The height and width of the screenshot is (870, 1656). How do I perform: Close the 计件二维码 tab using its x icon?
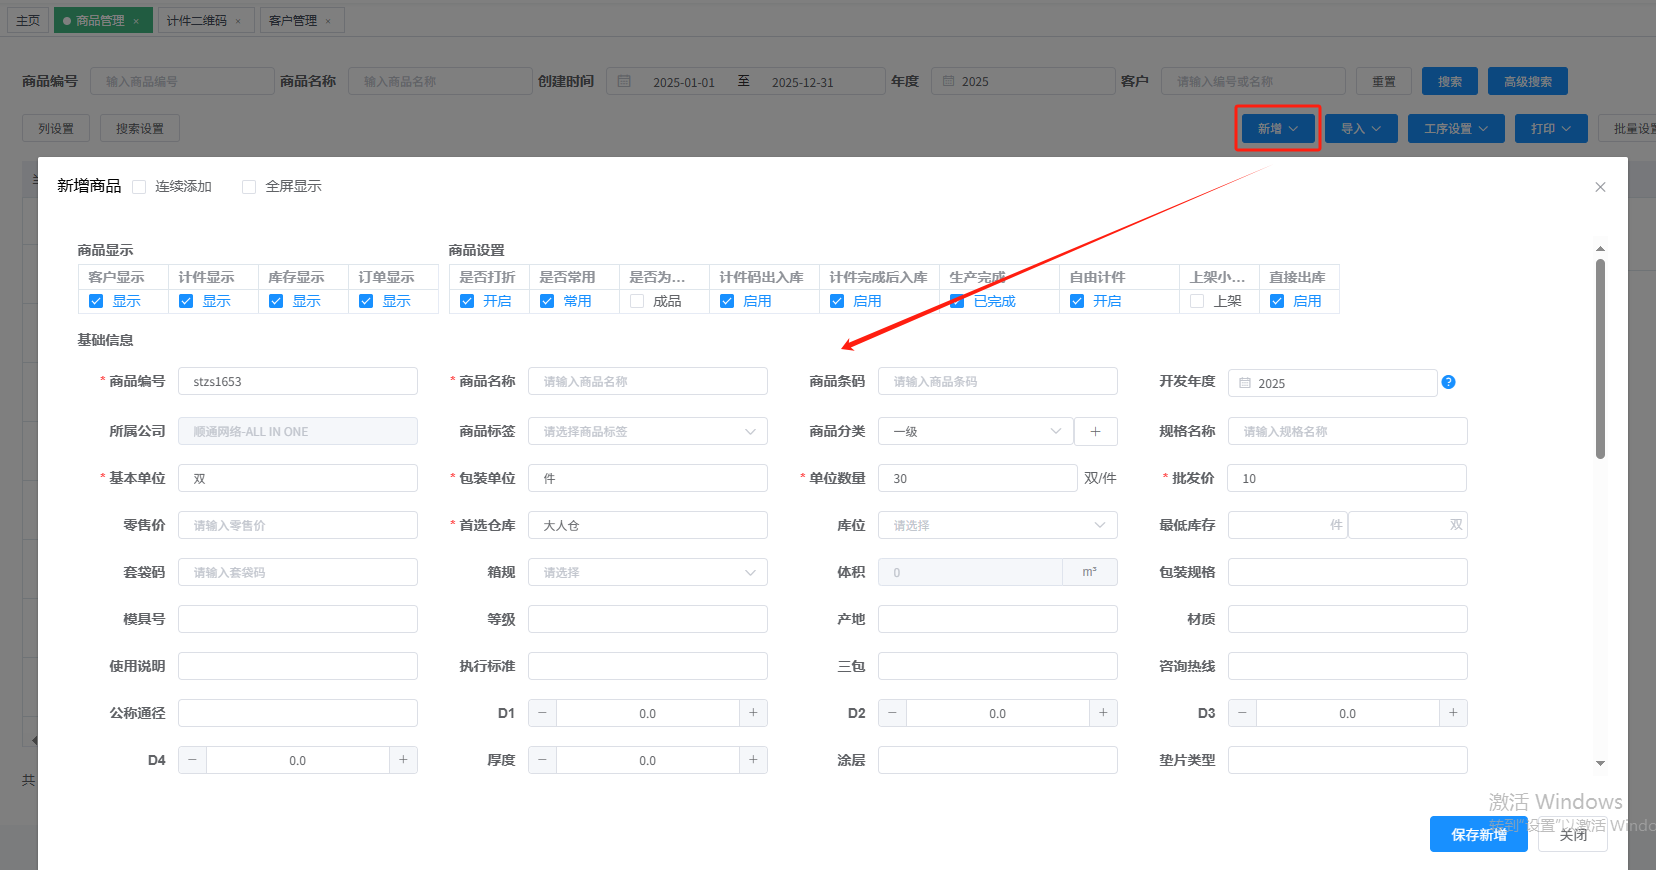pyautogui.click(x=238, y=21)
